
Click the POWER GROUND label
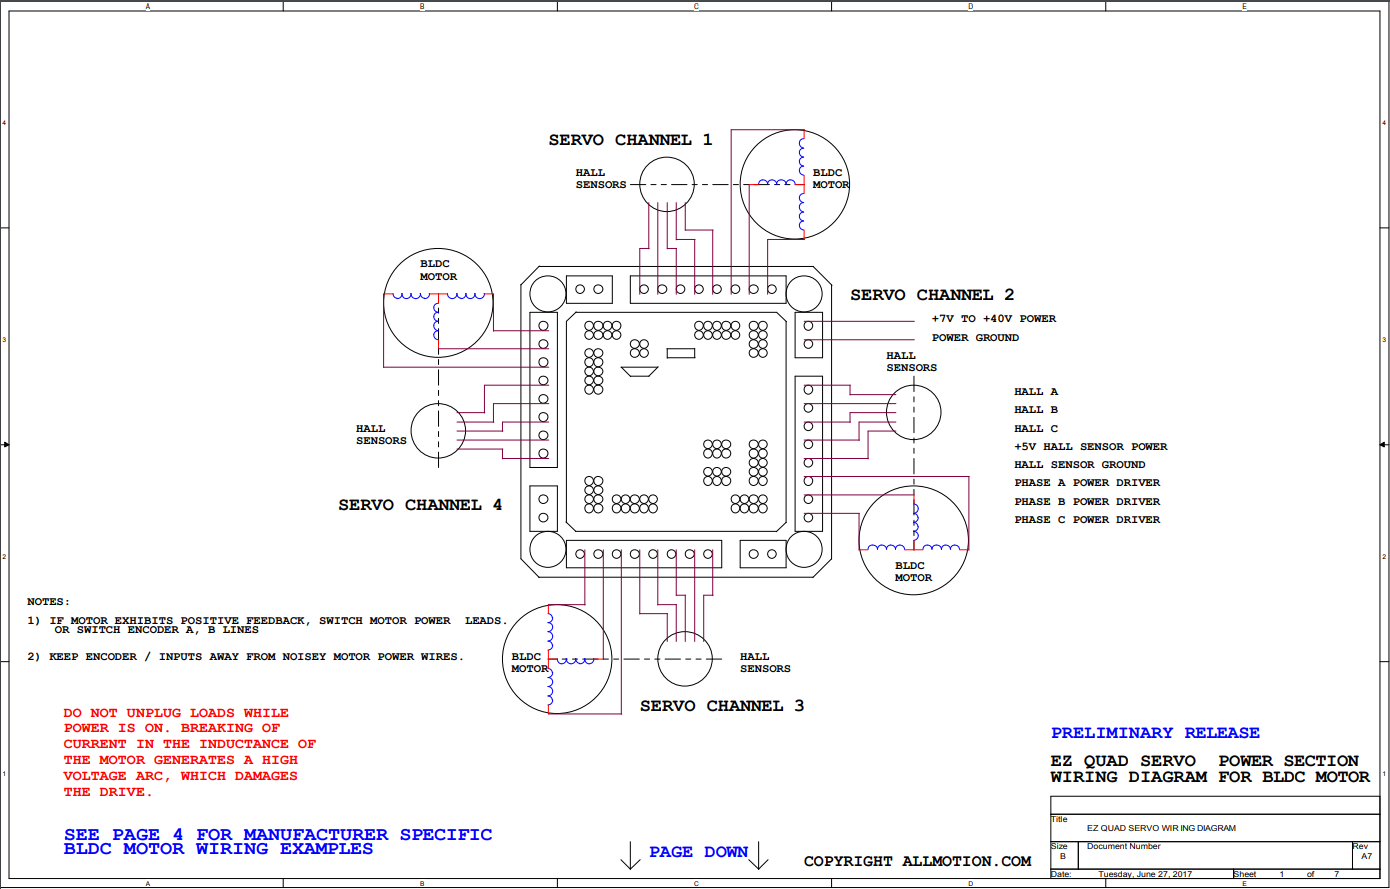pos(976,338)
